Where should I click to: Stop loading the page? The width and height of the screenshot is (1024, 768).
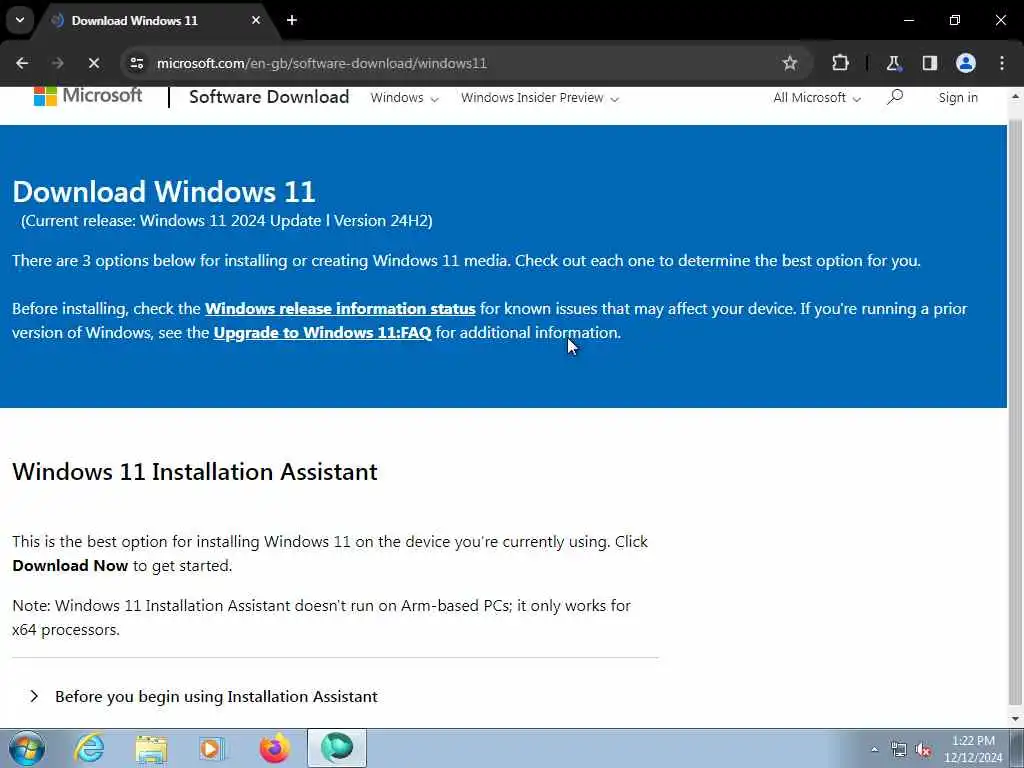[93, 63]
